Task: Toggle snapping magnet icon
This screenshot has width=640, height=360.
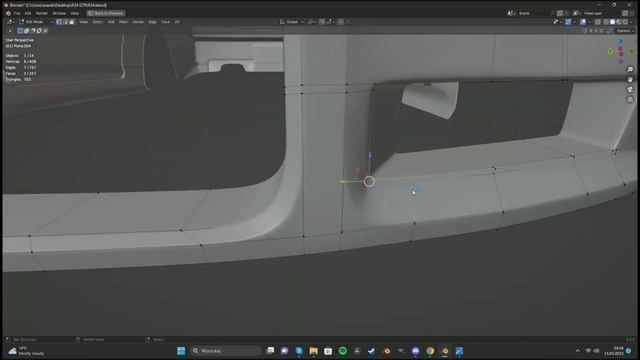Action: (322, 22)
